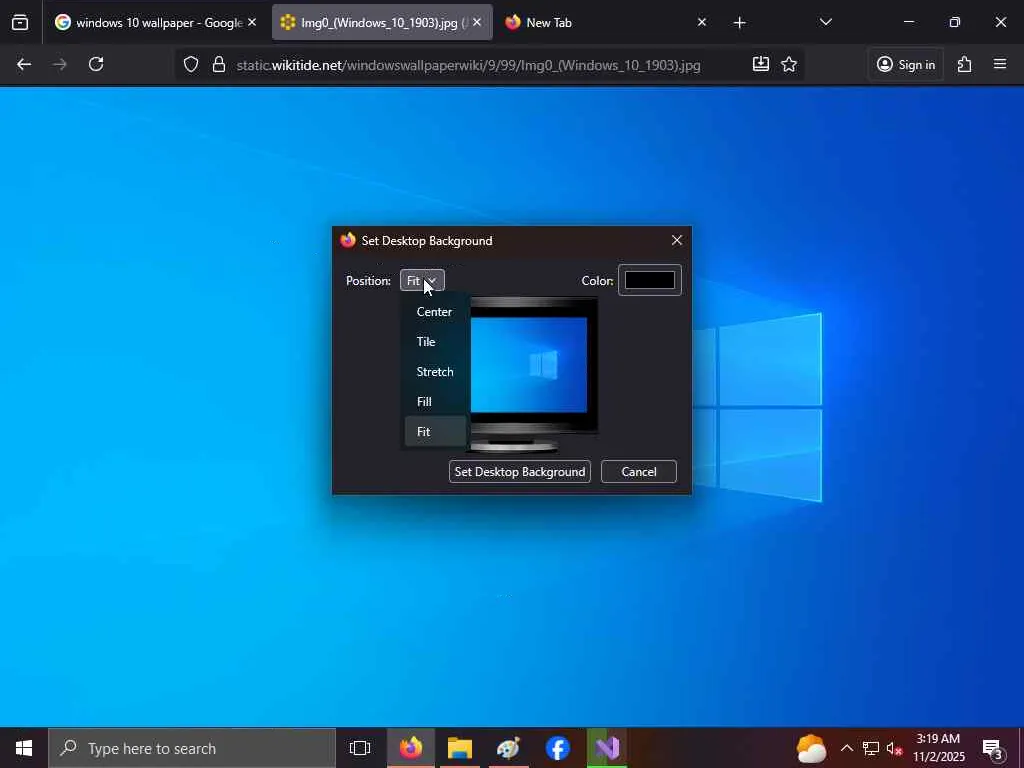Open the downloads panel icon

click(x=761, y=64)
